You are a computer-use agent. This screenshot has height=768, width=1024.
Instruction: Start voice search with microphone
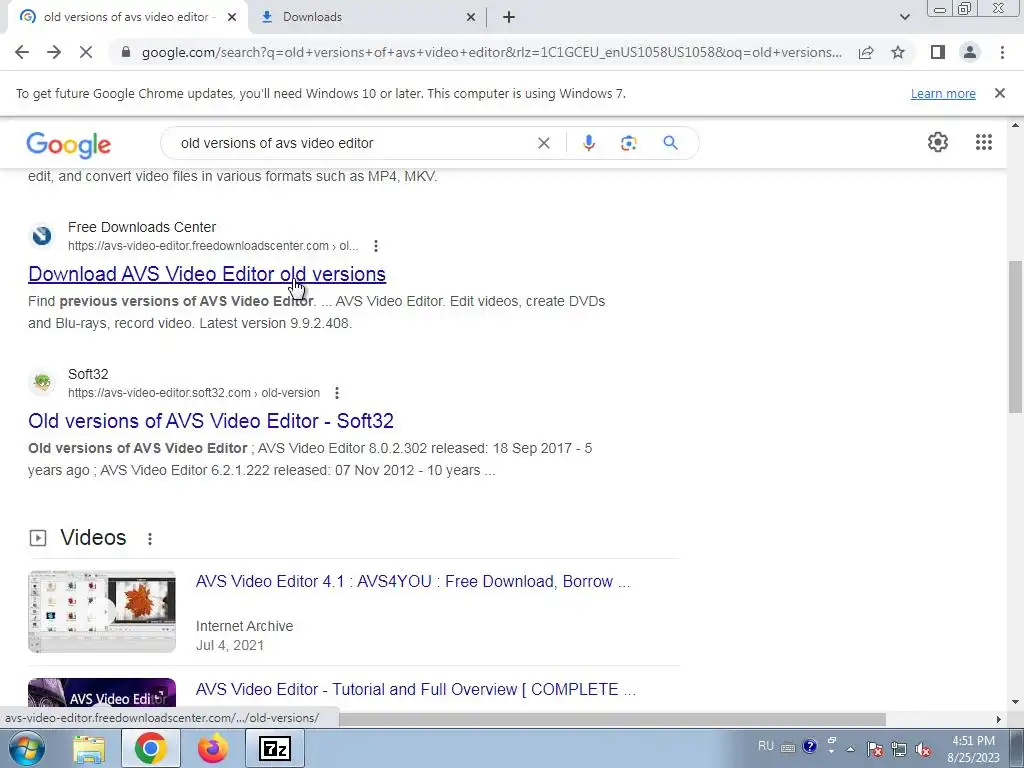click(x=588, y=143)
